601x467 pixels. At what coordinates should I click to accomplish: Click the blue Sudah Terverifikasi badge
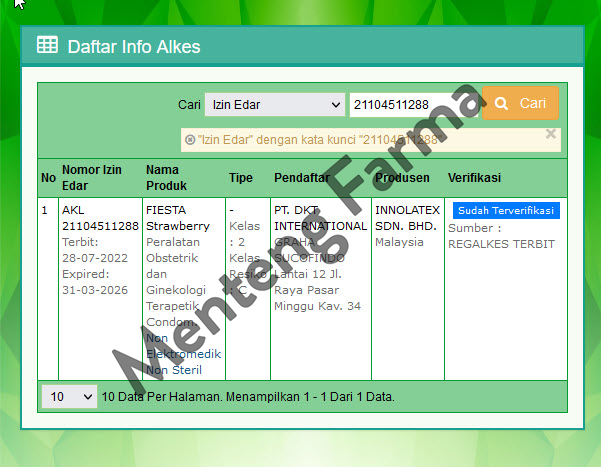click(x=505, y=211)
